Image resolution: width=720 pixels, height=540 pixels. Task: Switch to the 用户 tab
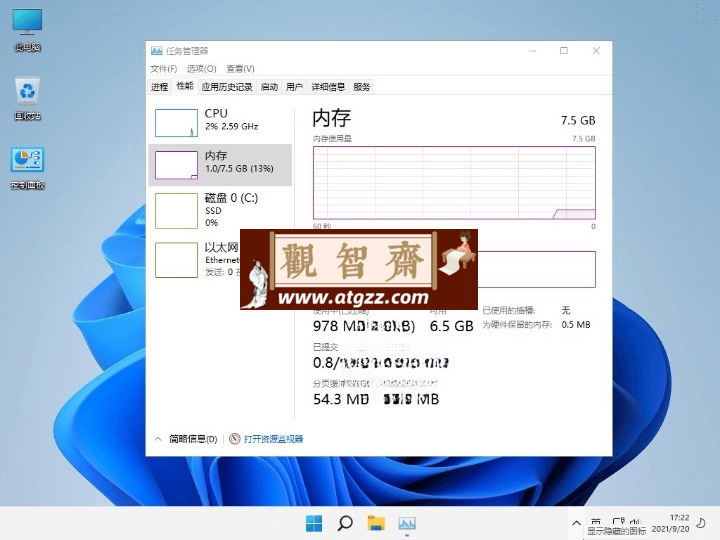(x=294, y=87)
